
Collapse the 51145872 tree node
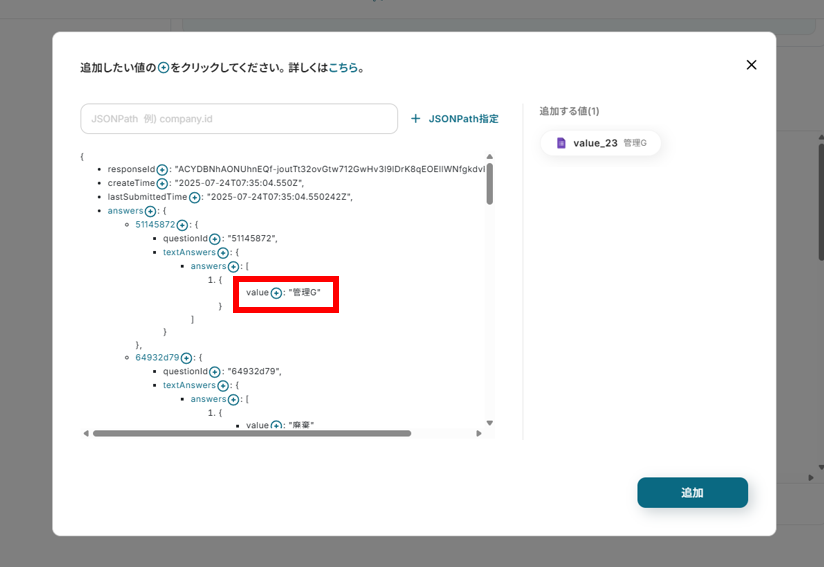154,225
